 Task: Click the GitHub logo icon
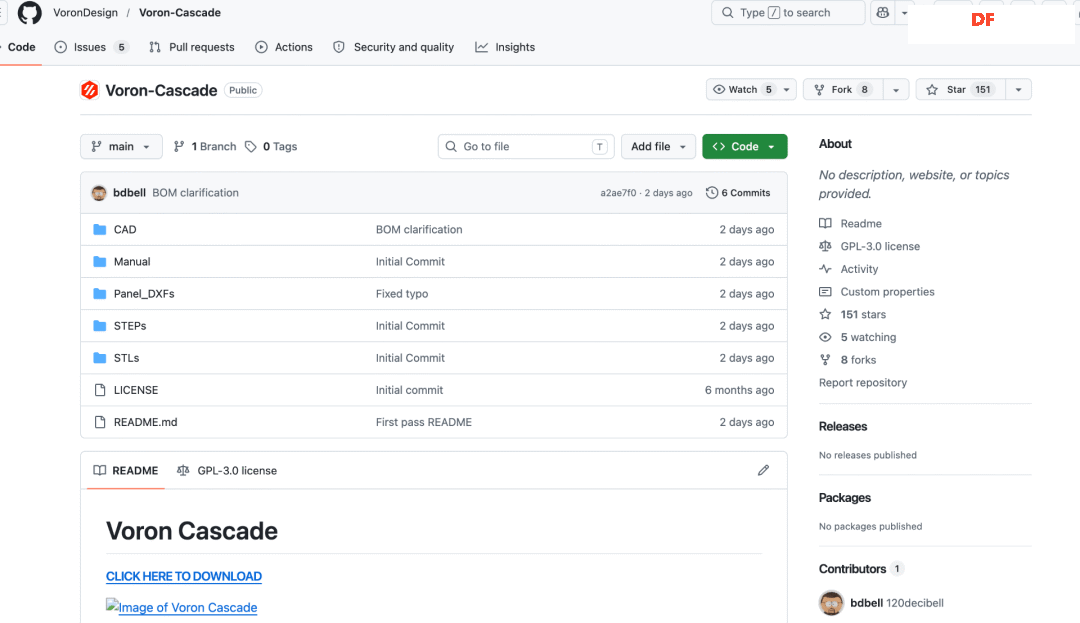30,13
